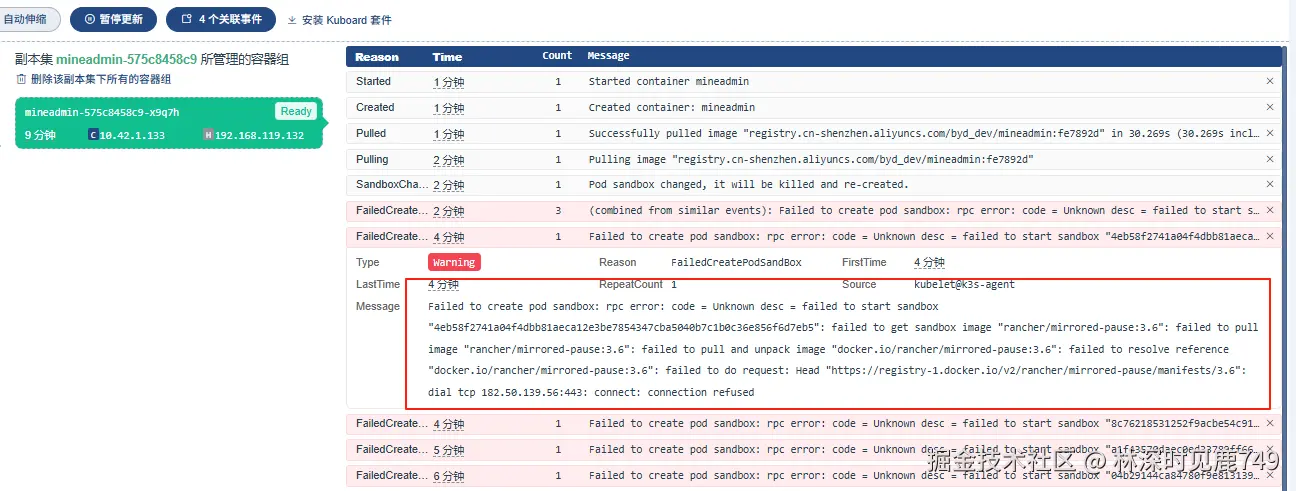Click the Ready status badge on pod
This screenshot has width=1296, height=491.
pyautogui.click(x=296, y=112)
